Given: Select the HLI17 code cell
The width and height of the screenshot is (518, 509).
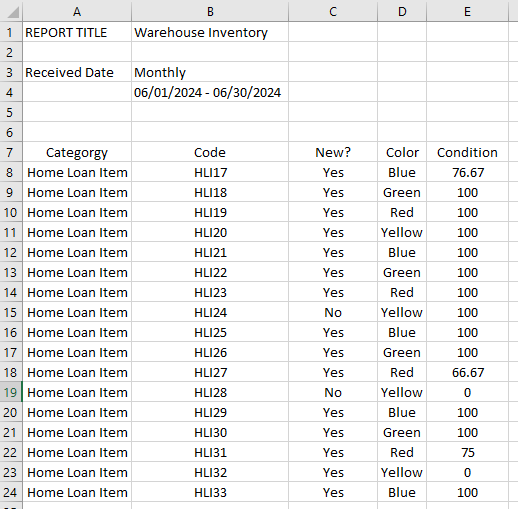Looking at the screenshot, I should click(x=210, y=172).
